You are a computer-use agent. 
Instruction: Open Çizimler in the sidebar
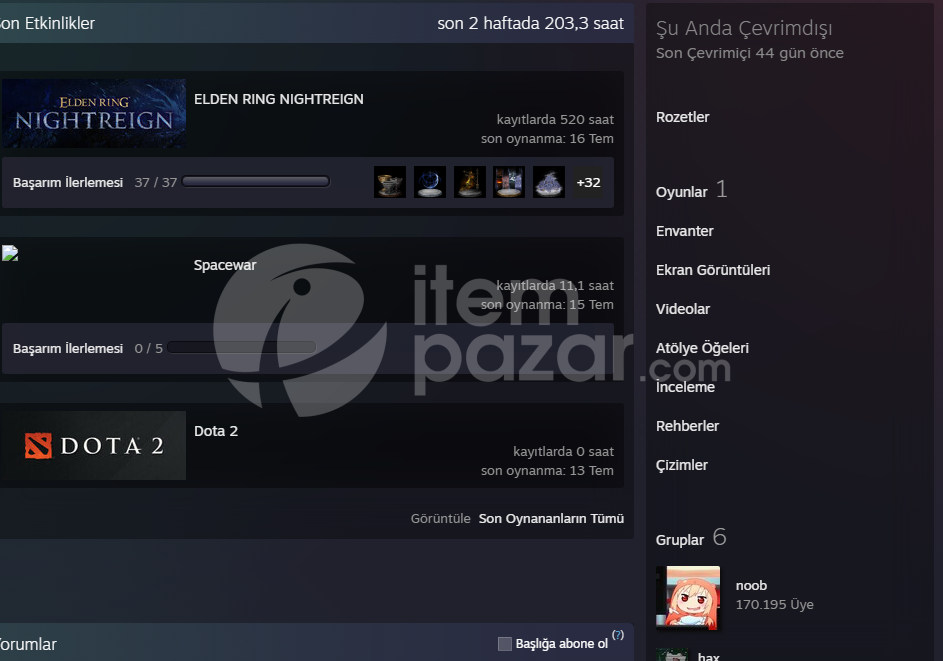pyautogui.click(x=681, y=466)
